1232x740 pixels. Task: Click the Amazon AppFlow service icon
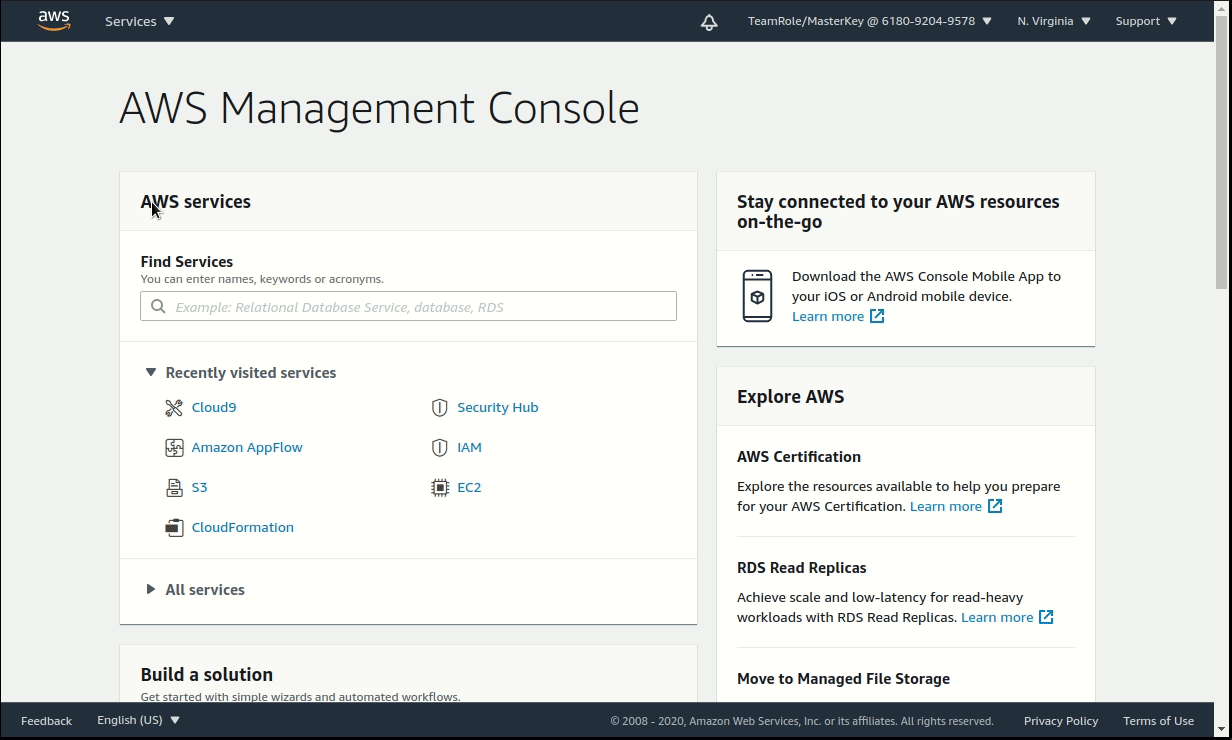(x=174, y=448)
